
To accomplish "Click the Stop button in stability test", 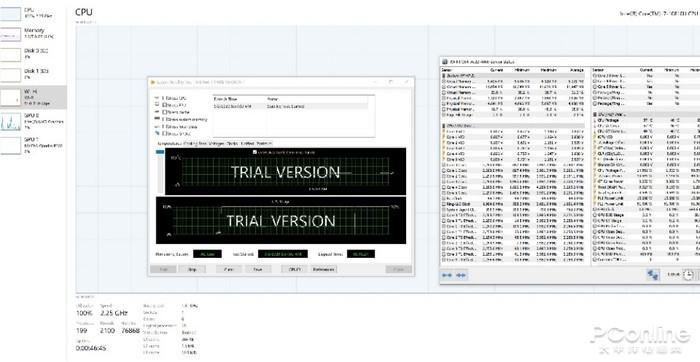I will (192, 269).
